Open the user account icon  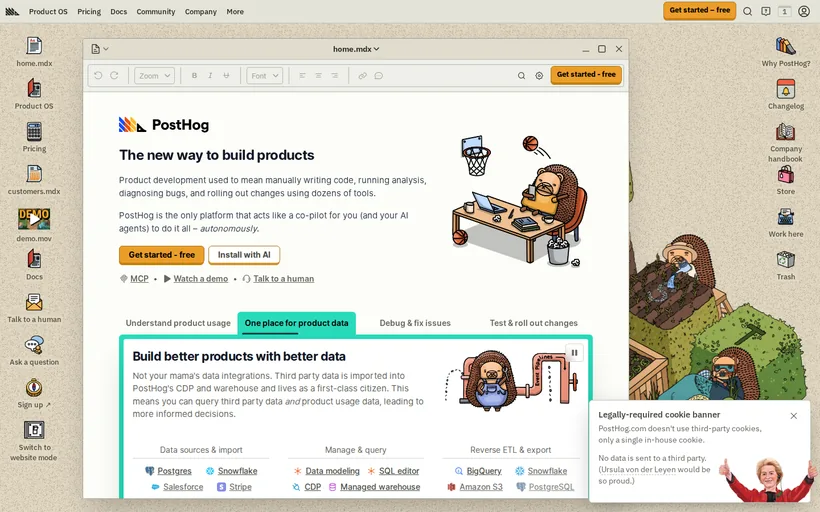point(804,12)
